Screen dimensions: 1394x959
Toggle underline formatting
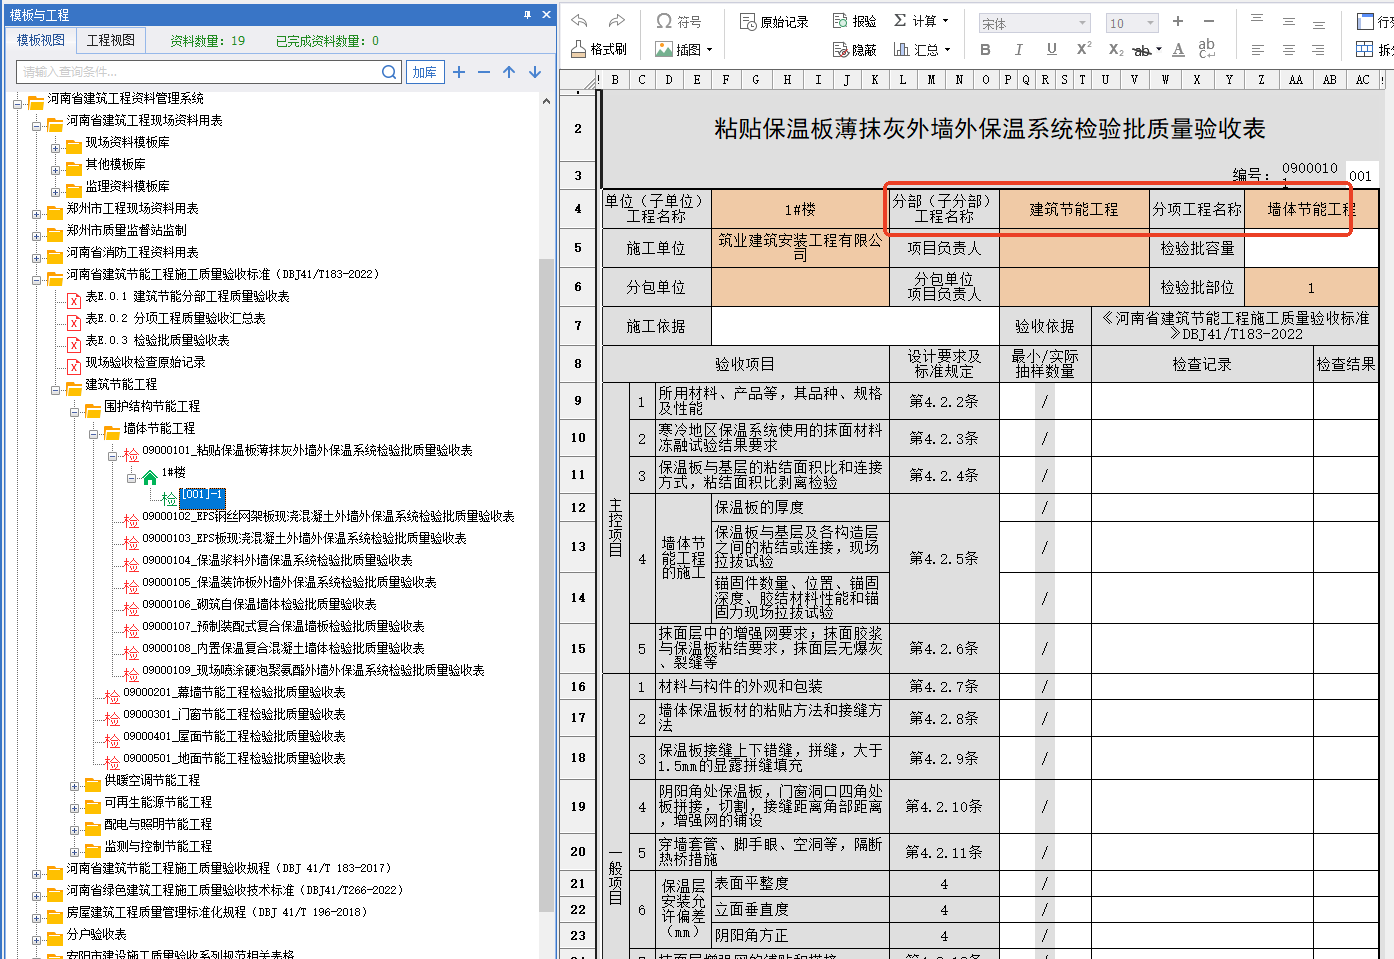[1051, 49]
